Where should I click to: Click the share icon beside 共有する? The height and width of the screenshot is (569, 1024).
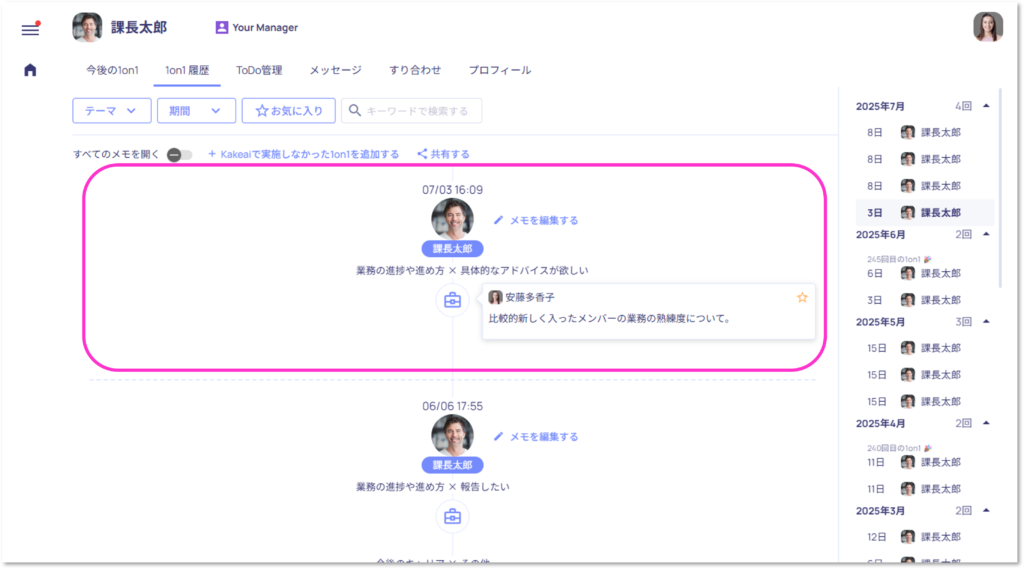tap(423, 154)
